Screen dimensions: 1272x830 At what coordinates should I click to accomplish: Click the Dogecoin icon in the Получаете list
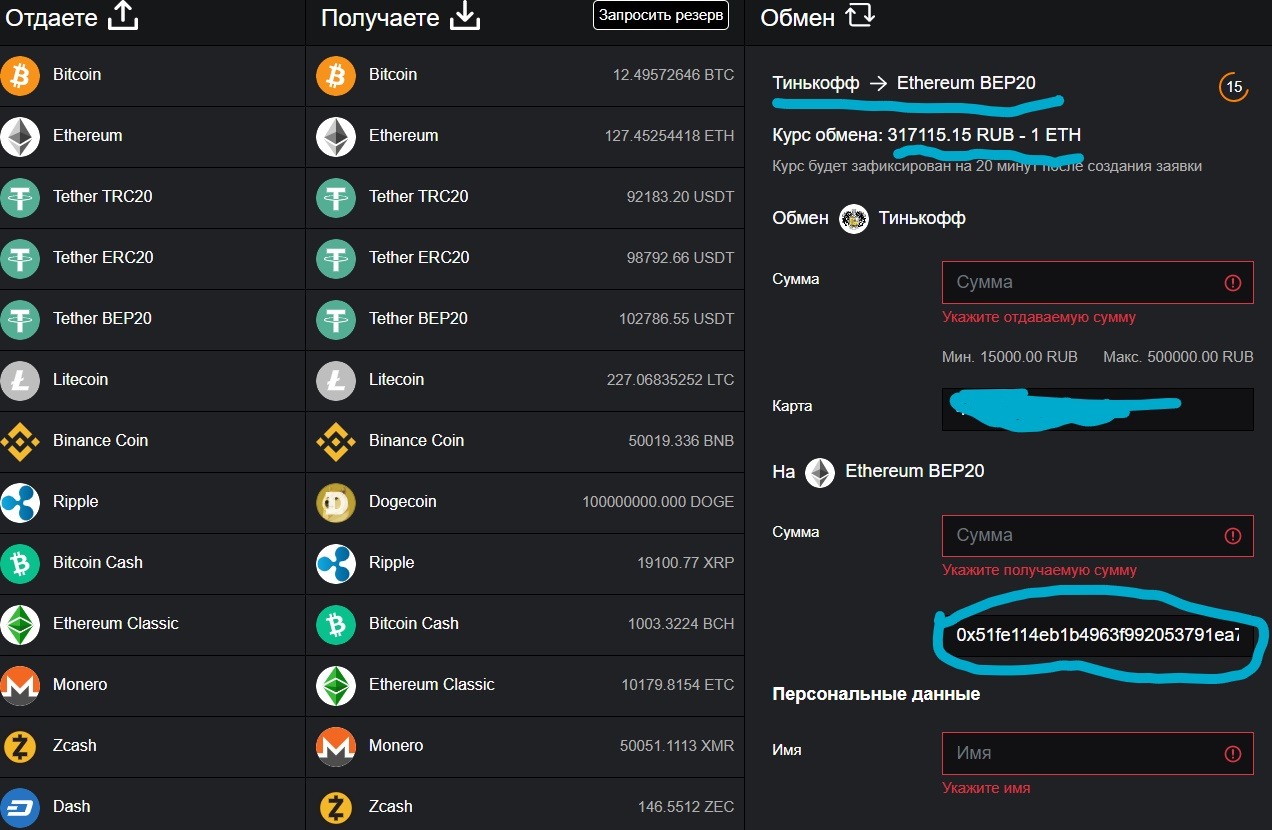pyautogui.click(x=336, y=502)
